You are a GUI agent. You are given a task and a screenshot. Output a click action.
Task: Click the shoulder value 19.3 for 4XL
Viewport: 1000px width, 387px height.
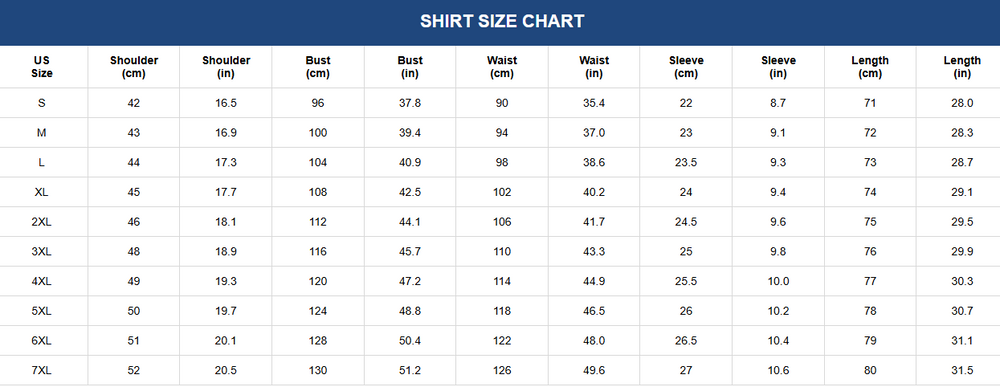(x=226, y=282)
